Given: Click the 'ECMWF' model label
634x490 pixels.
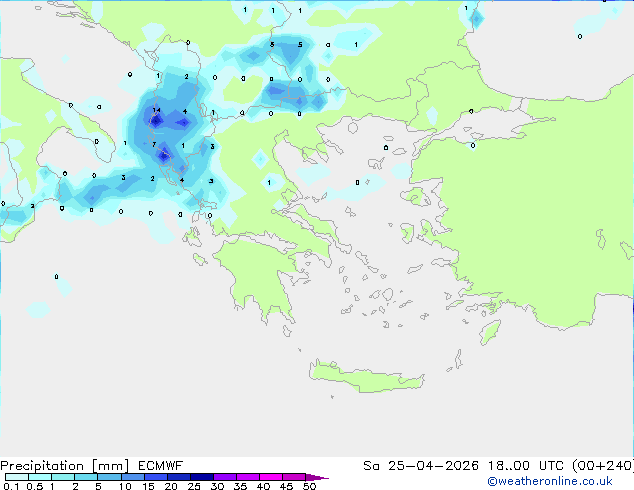Looking at the screenshot, I should pyautogui.click(x=161, y=466).
